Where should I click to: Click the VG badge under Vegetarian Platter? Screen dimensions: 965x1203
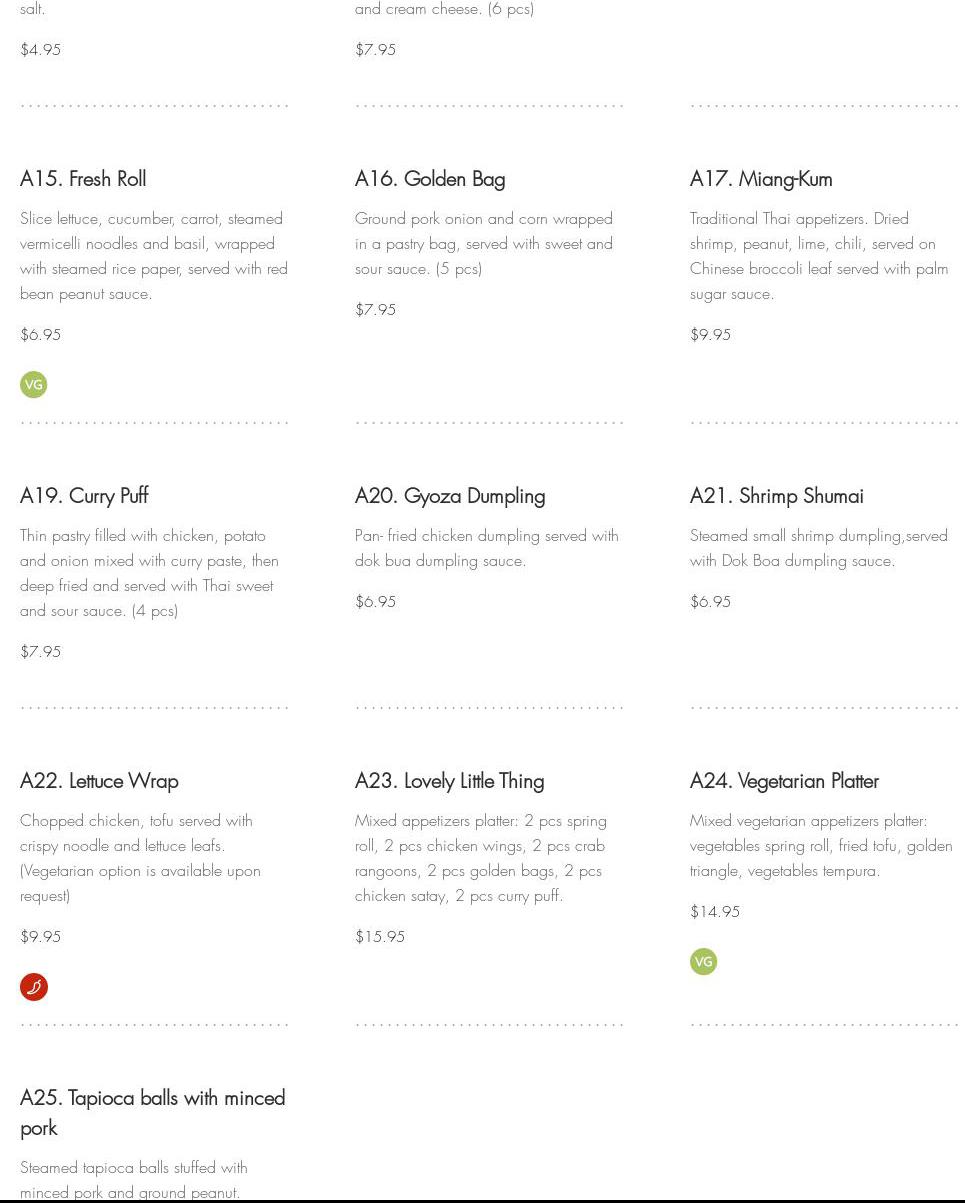pos(704,962)
